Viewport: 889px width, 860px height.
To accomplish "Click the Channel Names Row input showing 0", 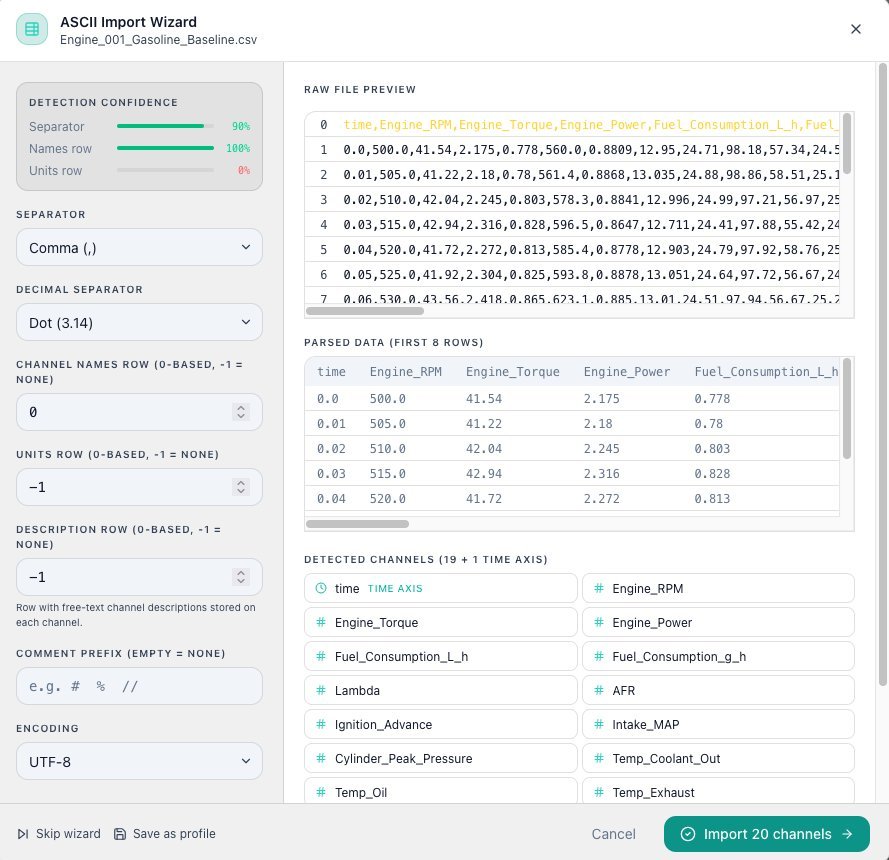I will (139, 412).
